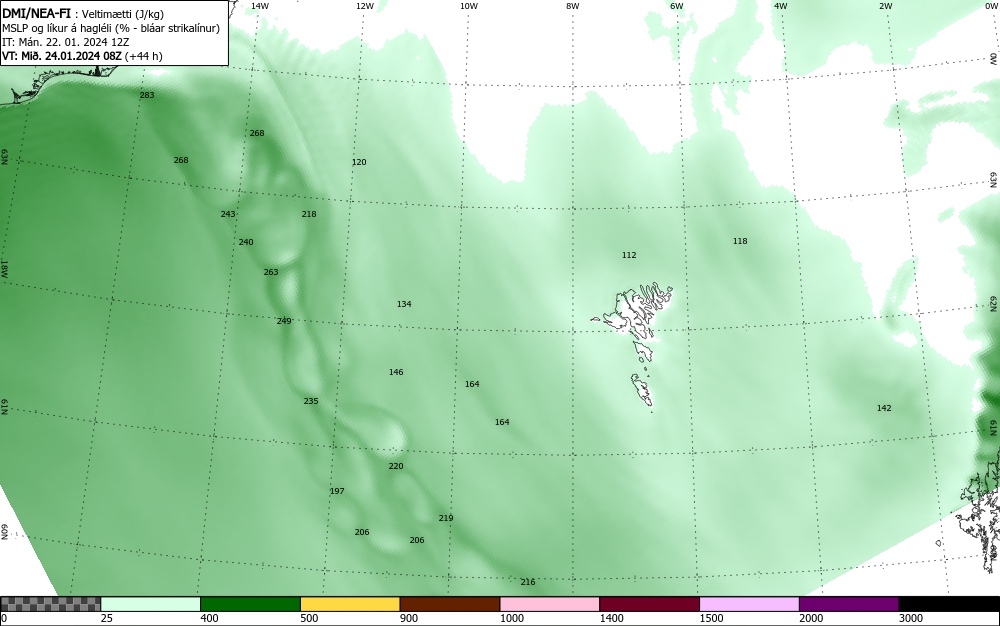Click the purple 2000–3000 legend swatch
This screenshot has width=1000, height=626.
(849, 604)
